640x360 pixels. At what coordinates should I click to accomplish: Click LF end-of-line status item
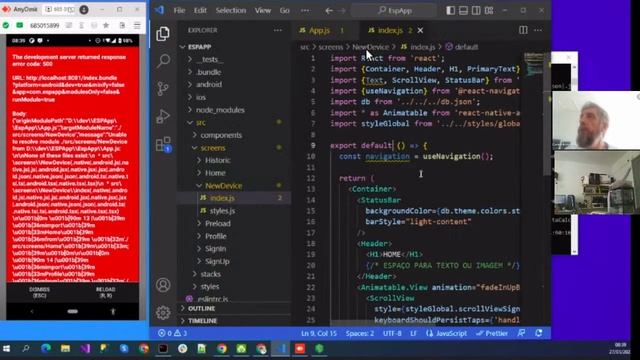pyautogui.click(x=413, y=333)
